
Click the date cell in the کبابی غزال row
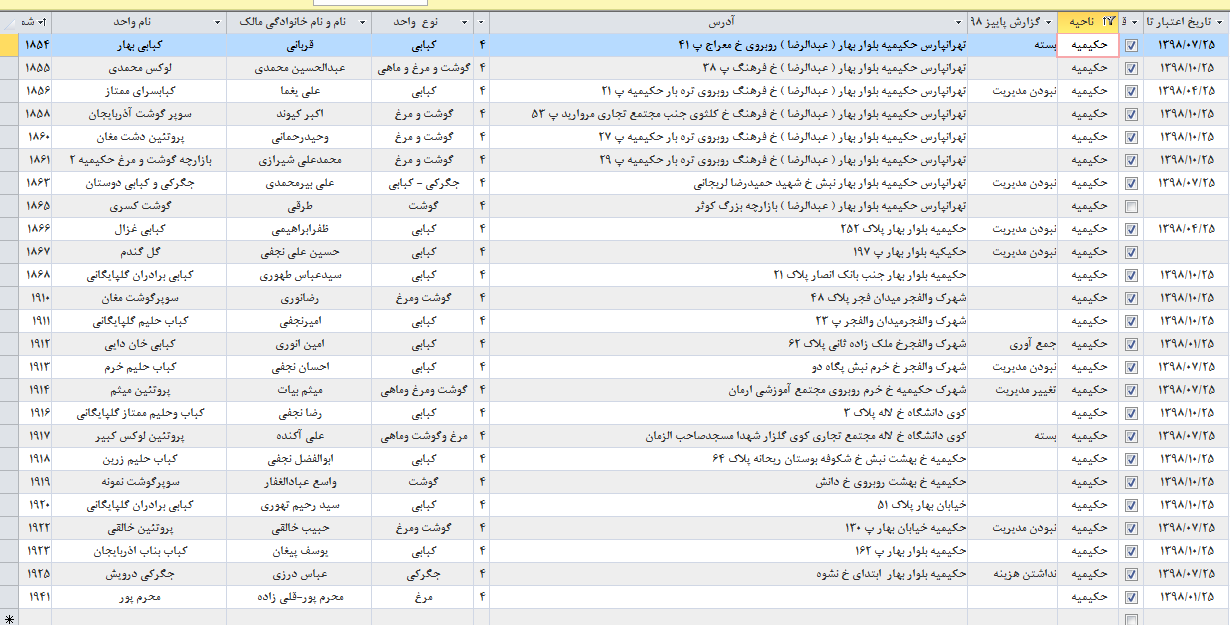[1187, 229]
